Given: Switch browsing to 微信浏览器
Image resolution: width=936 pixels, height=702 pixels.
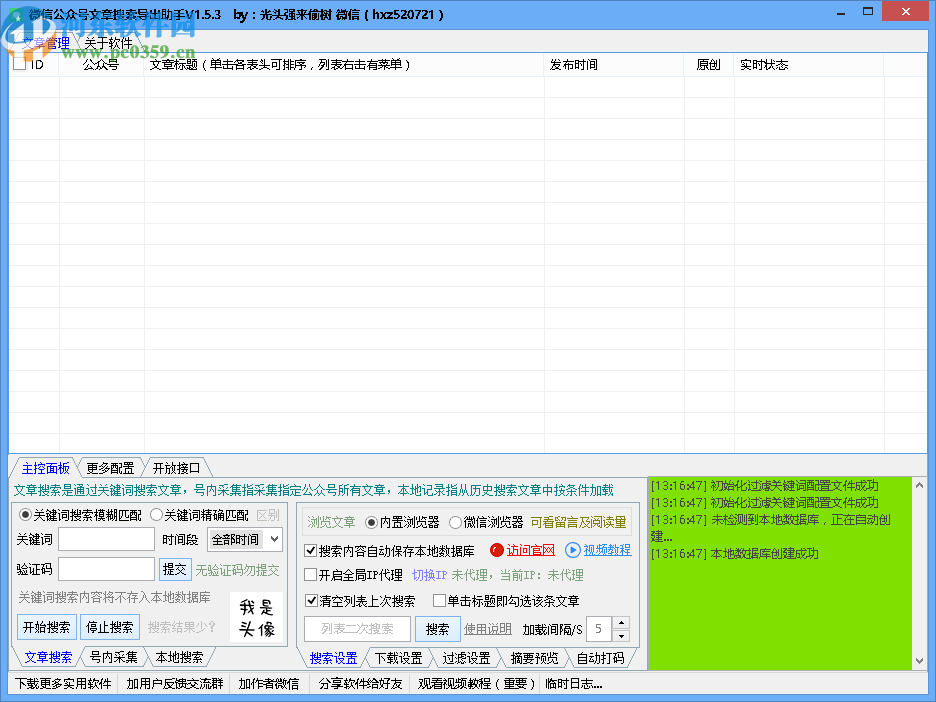Looking at the screenshot, I should point(456,522).
